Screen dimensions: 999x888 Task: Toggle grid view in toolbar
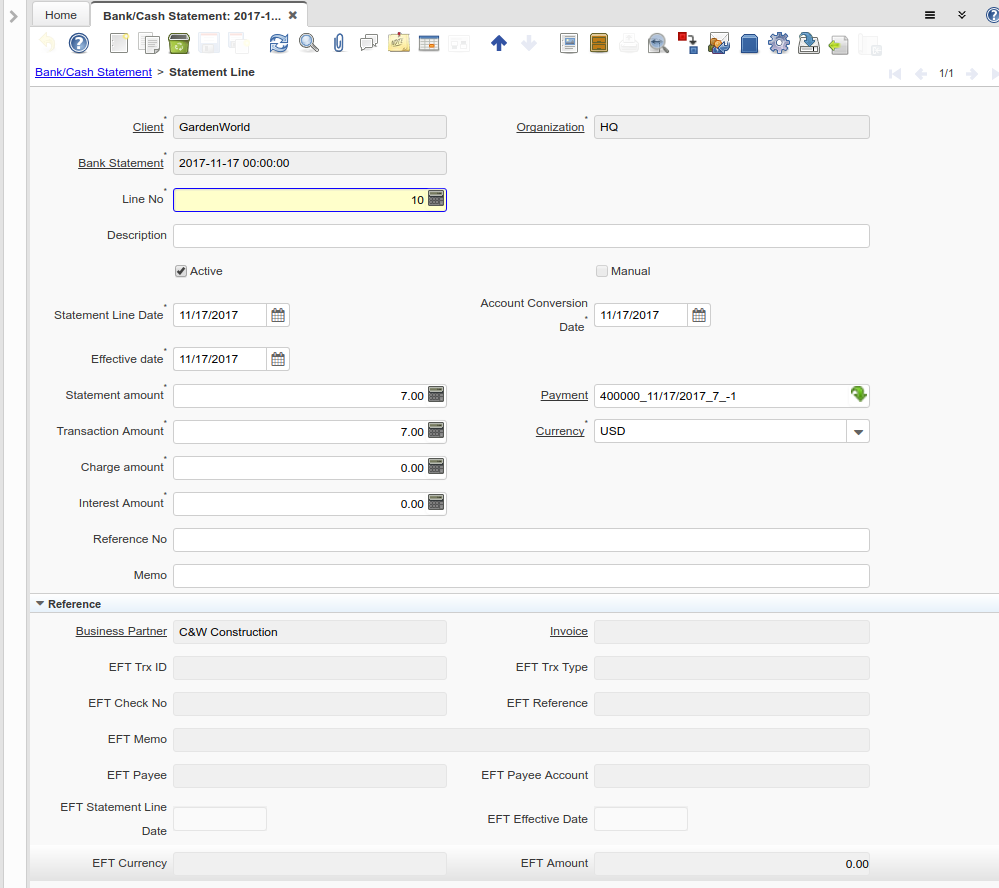point(429,43)
